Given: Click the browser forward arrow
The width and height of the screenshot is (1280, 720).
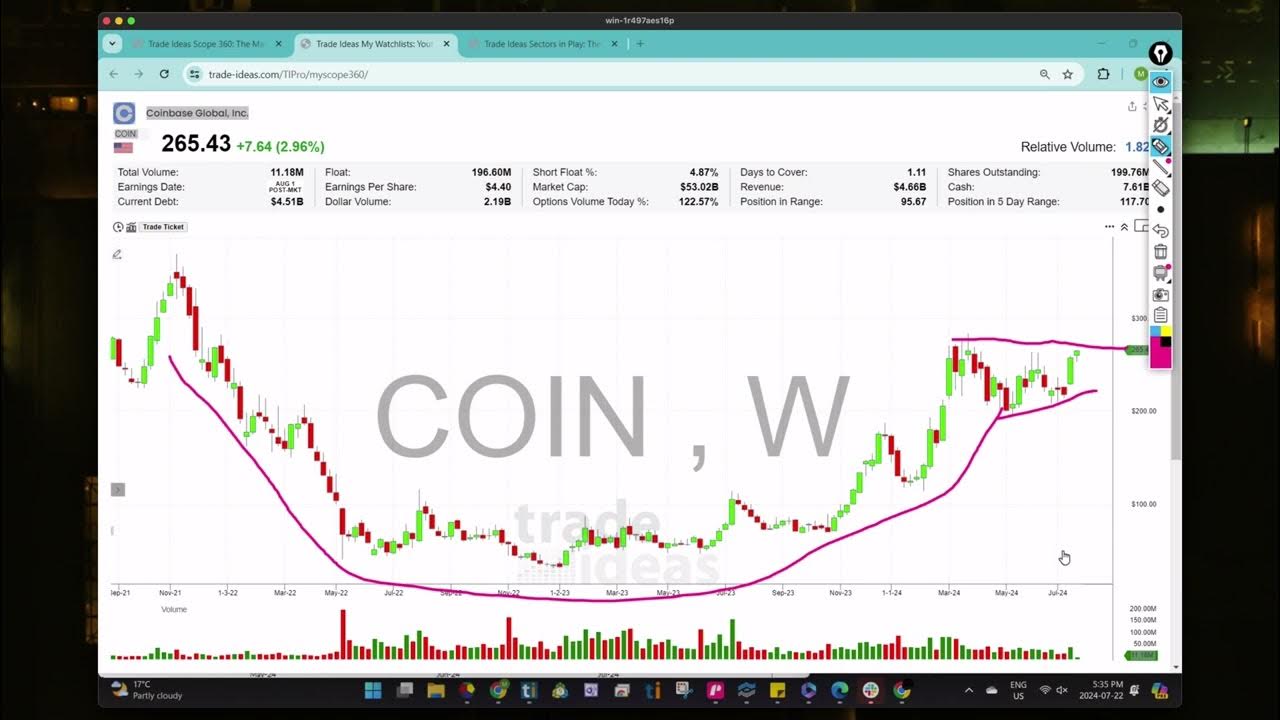Looking at the screenshot, I should tap(138, 74).
